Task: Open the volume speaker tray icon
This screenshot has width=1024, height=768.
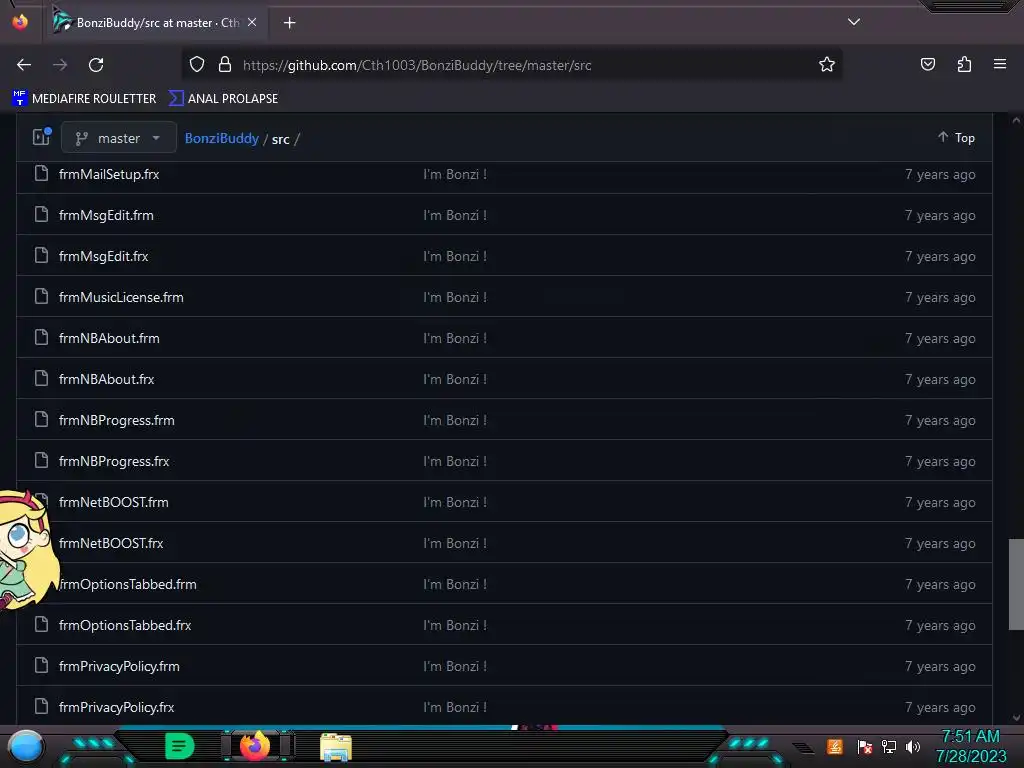Action: point(912,747)
